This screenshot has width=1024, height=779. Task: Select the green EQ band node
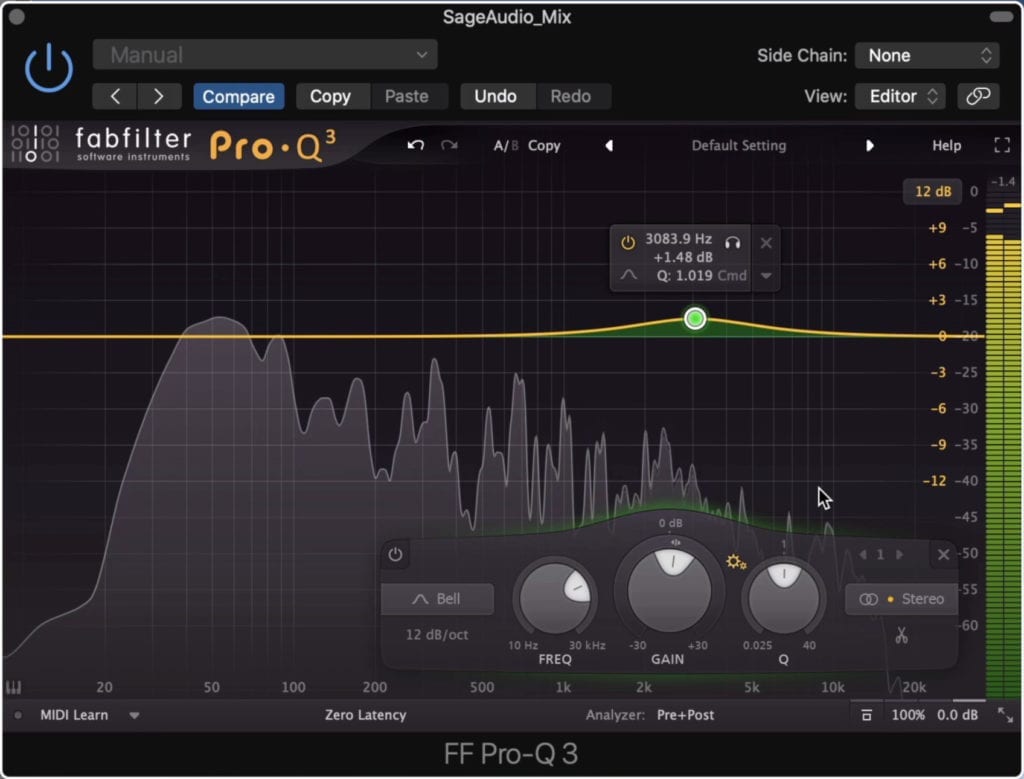[x=695, y=318]
